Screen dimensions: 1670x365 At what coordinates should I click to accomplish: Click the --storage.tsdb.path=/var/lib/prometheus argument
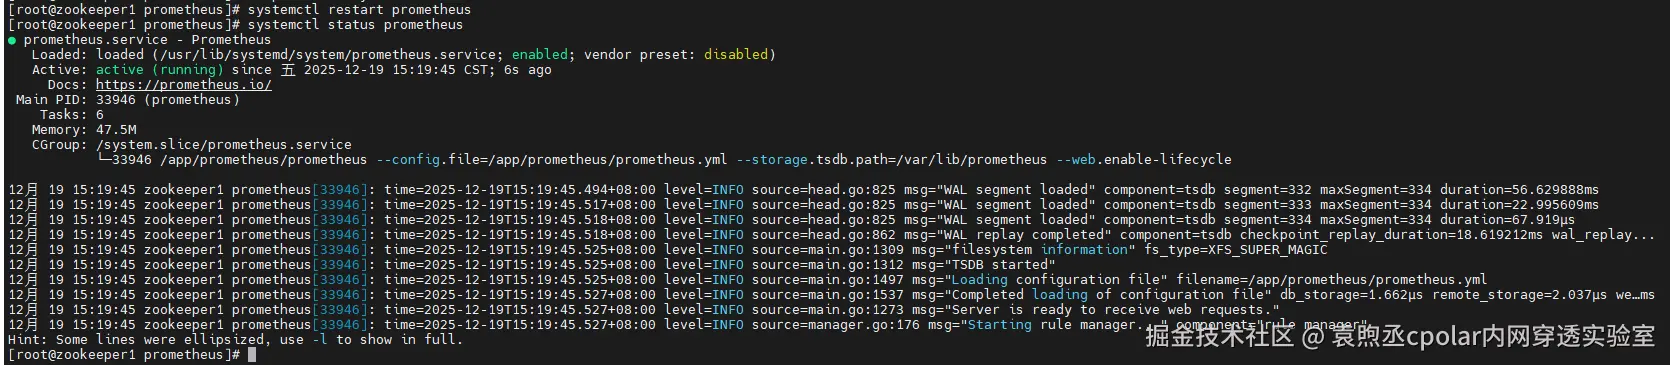tap(892, 160)
